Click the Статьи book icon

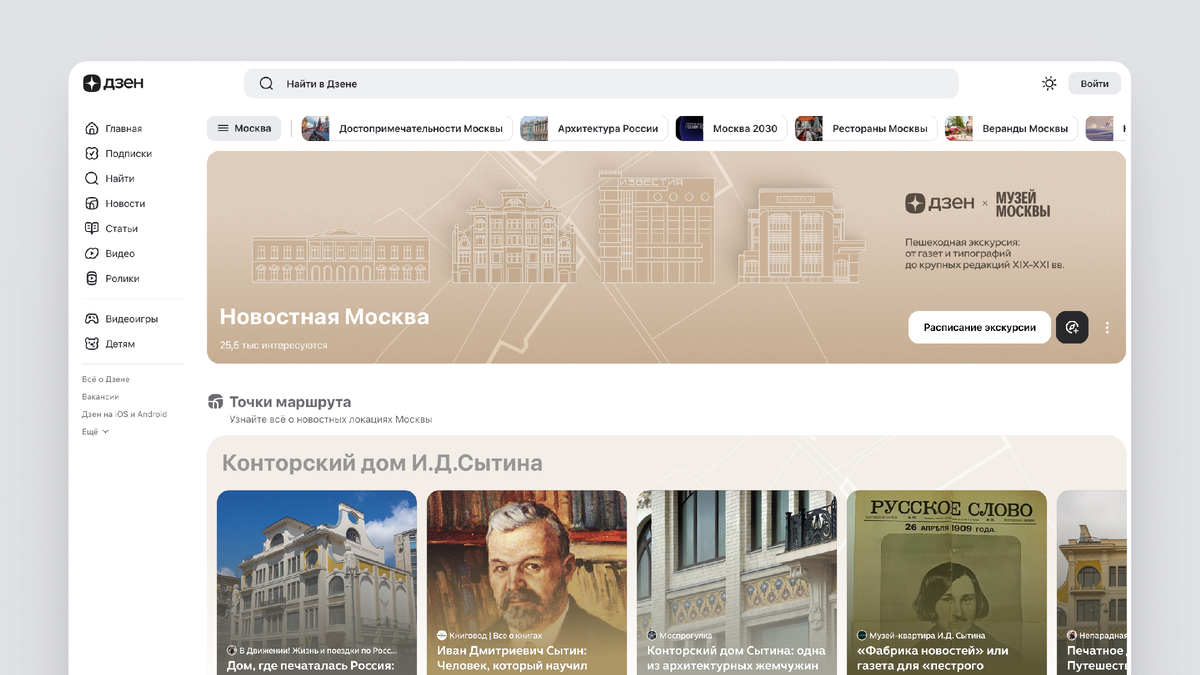click(91, 228)
